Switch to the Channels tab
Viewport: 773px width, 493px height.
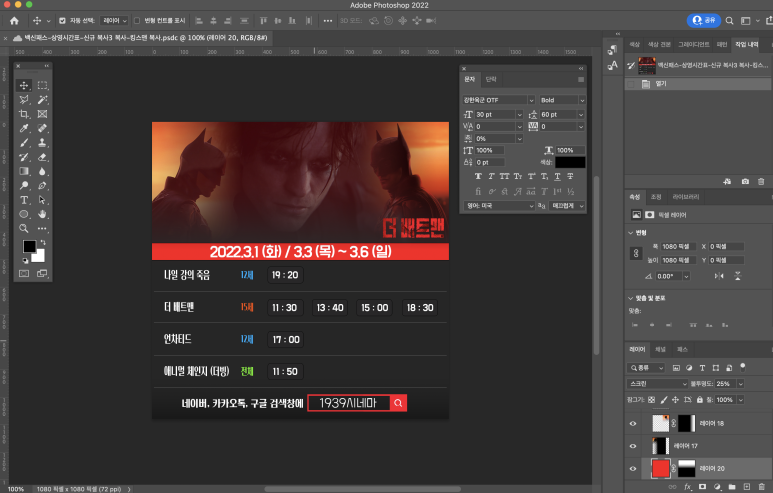660,350
